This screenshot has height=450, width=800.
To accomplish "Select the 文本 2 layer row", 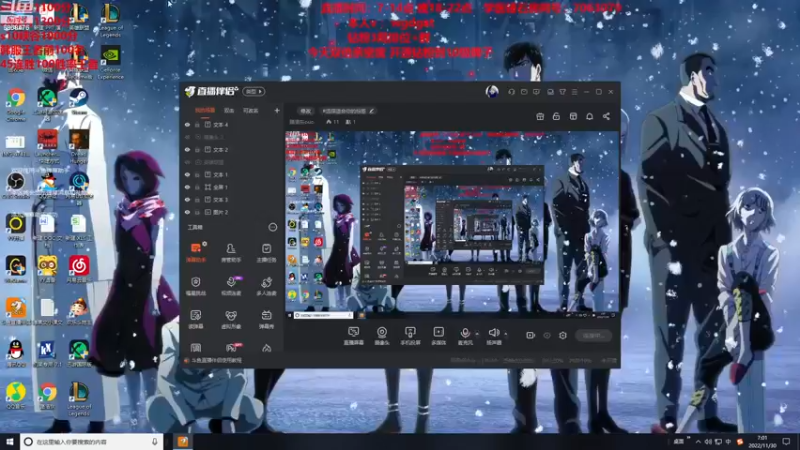I will click(232, 149).
